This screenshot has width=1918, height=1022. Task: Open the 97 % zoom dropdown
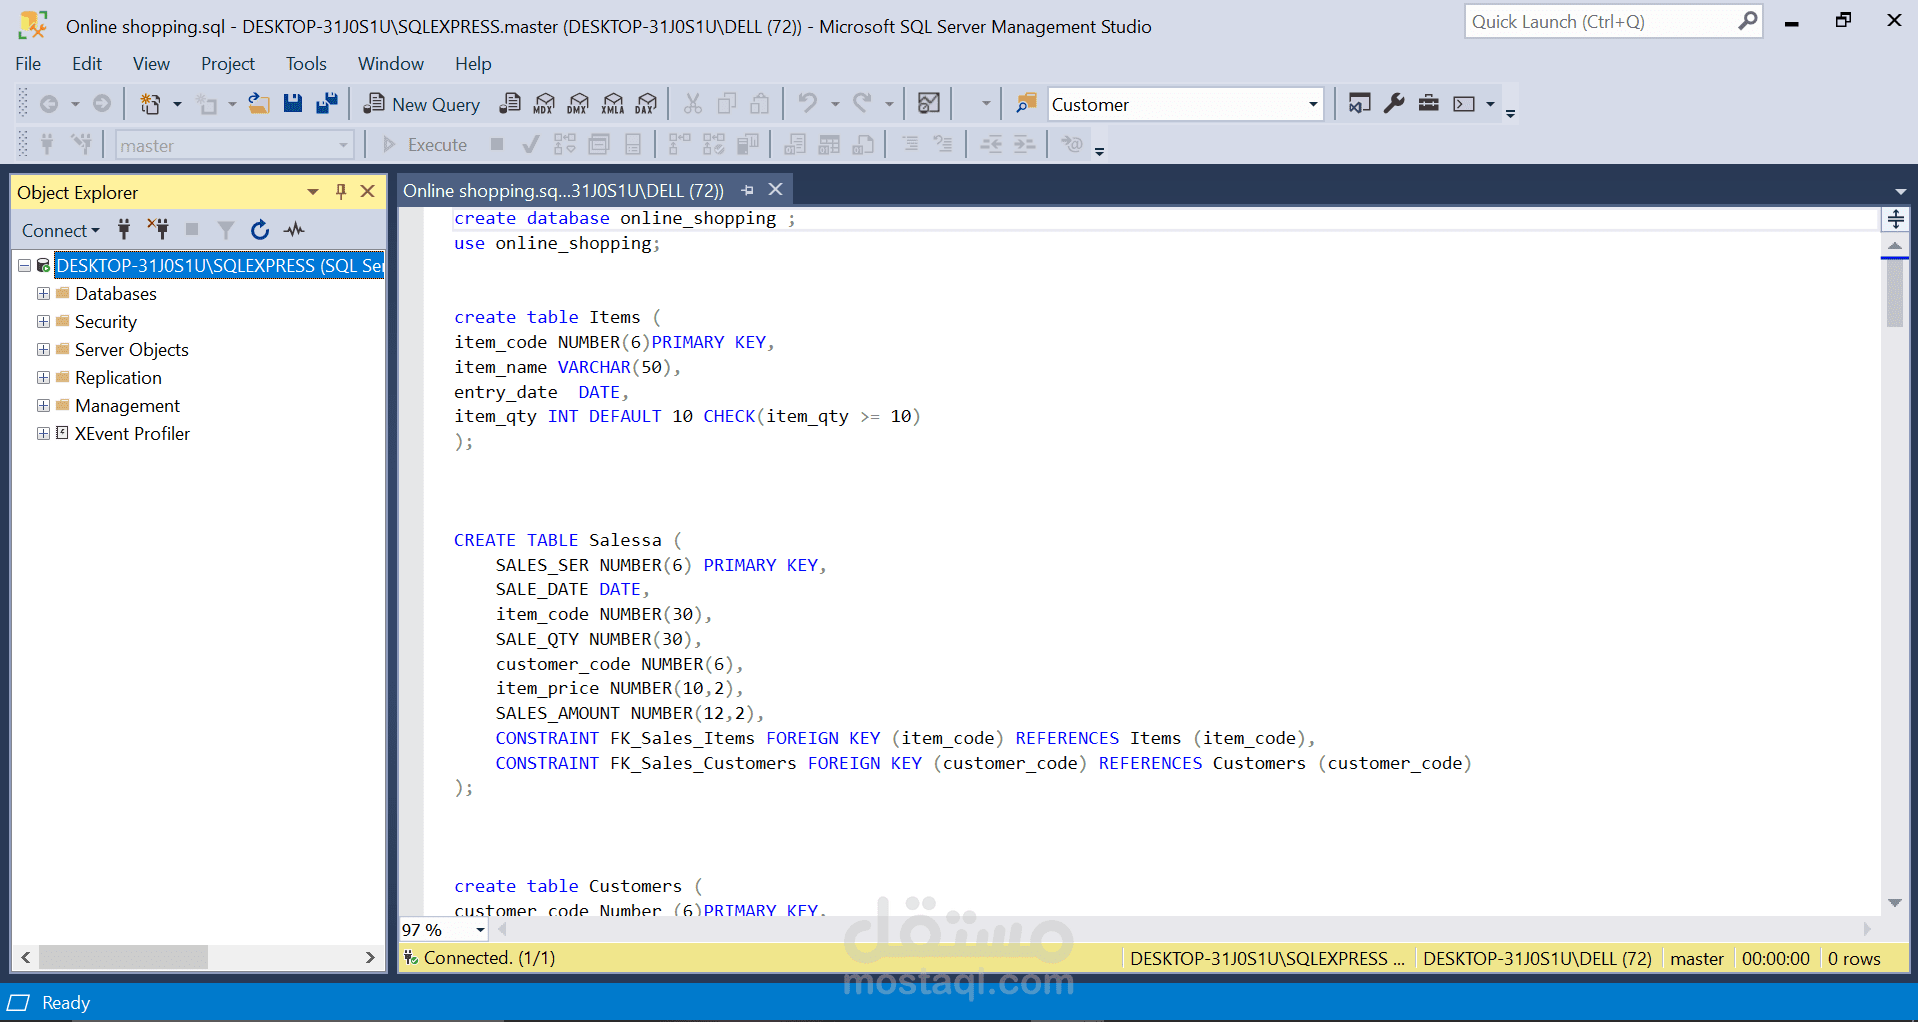[x=481, y=930]
